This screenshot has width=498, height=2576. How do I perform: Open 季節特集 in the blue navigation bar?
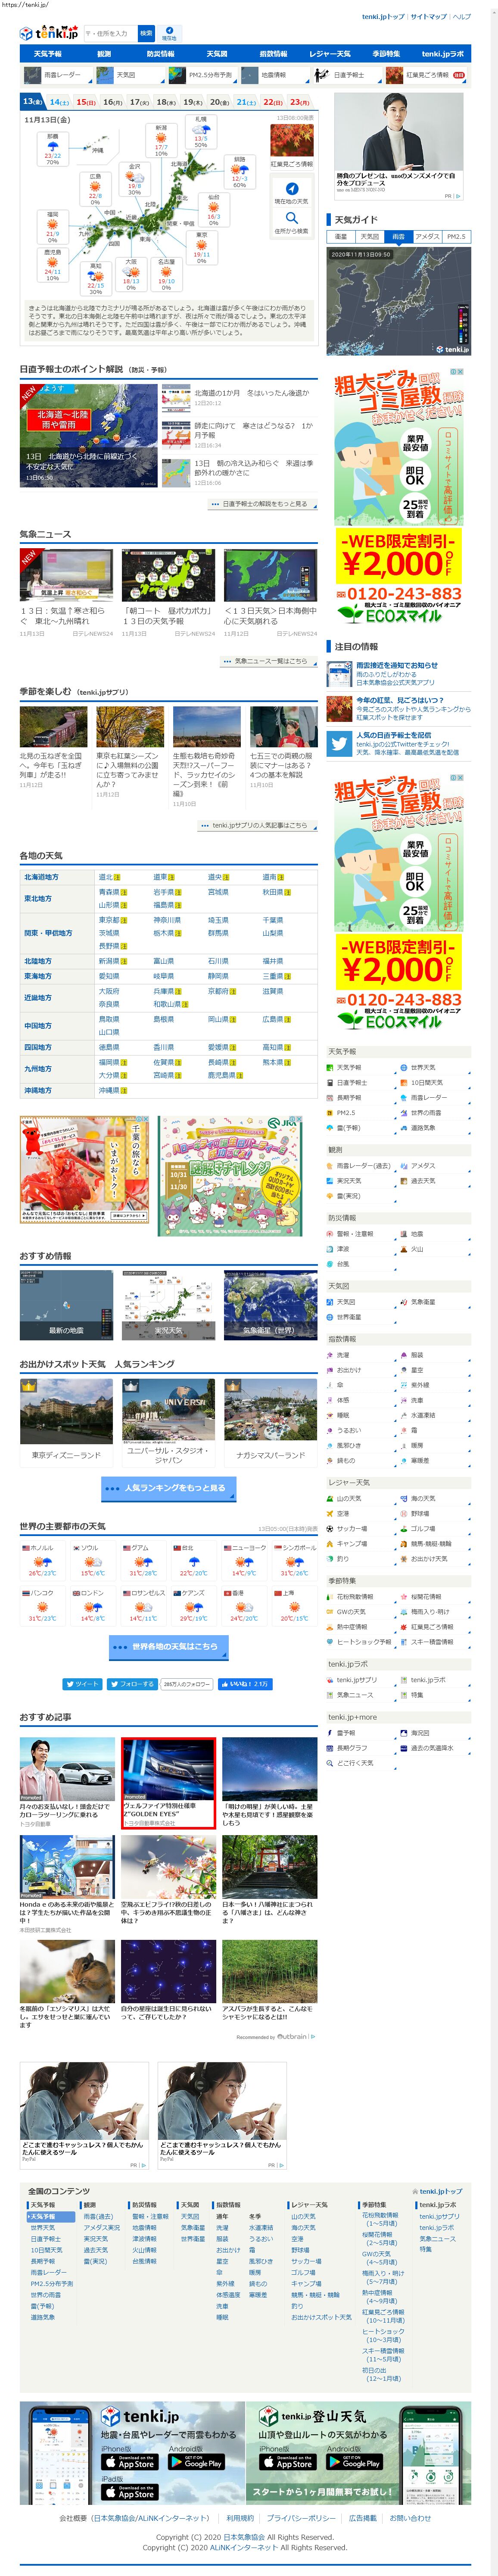pos(386,54)
